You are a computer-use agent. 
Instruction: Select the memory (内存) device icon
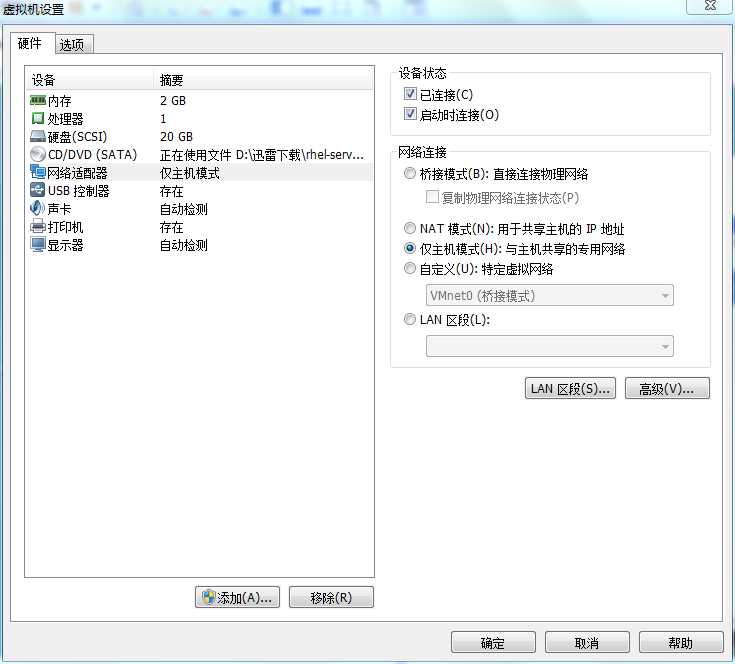38,100
